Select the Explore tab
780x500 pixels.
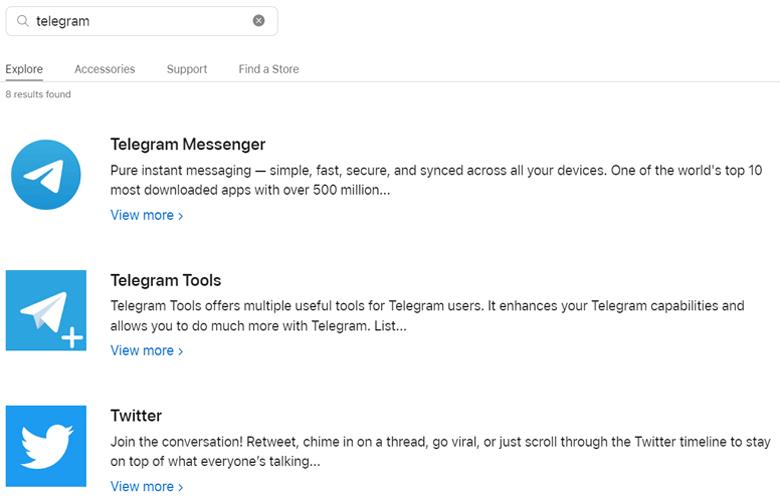tap(24, 69)
